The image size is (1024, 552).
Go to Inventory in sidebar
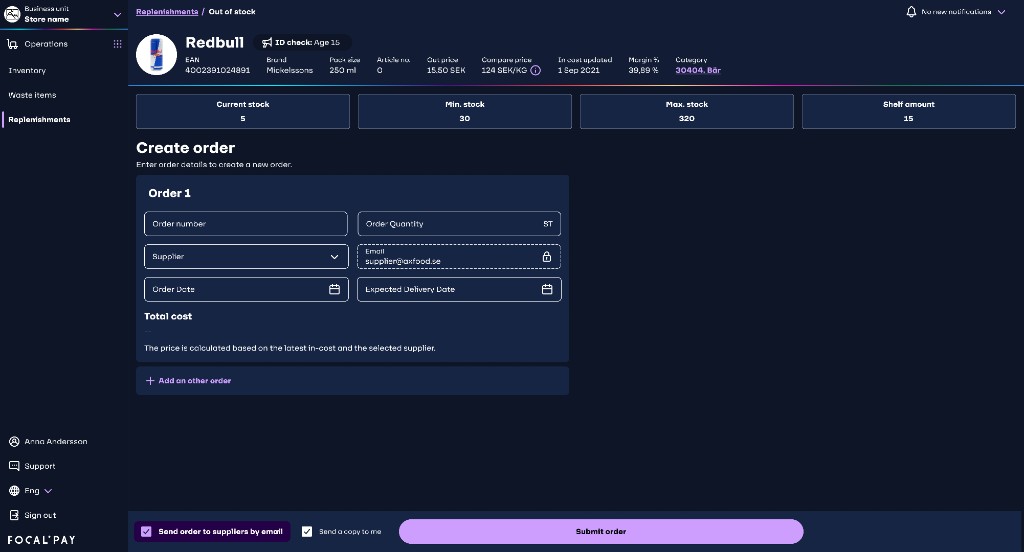click(27, 71)
